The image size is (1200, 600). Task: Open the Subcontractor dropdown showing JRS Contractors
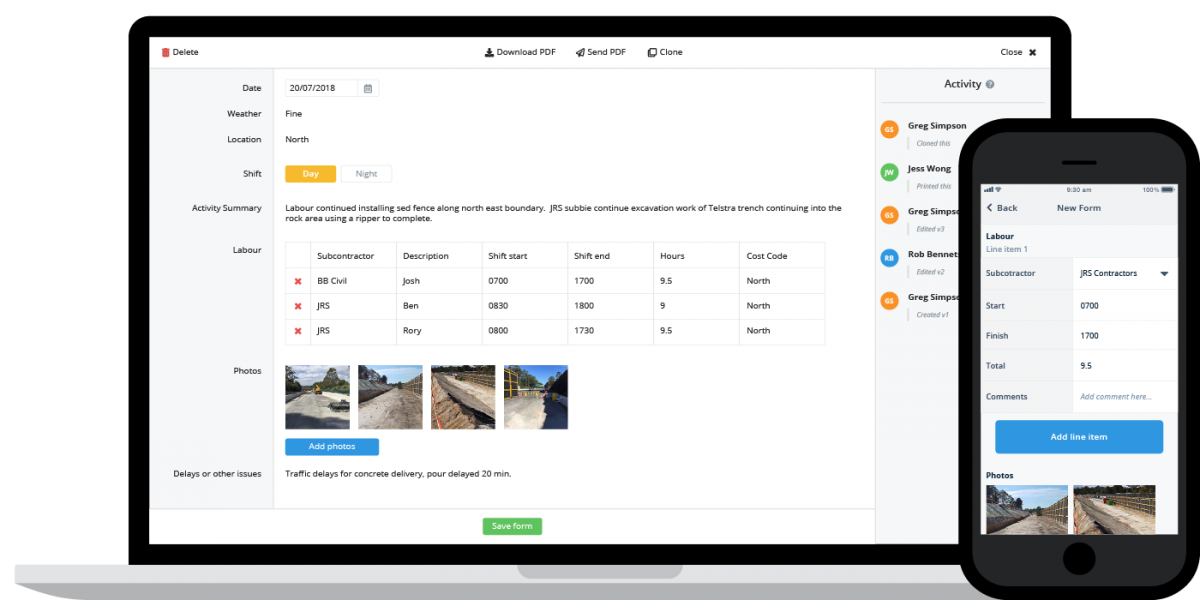coord(1125,273)
